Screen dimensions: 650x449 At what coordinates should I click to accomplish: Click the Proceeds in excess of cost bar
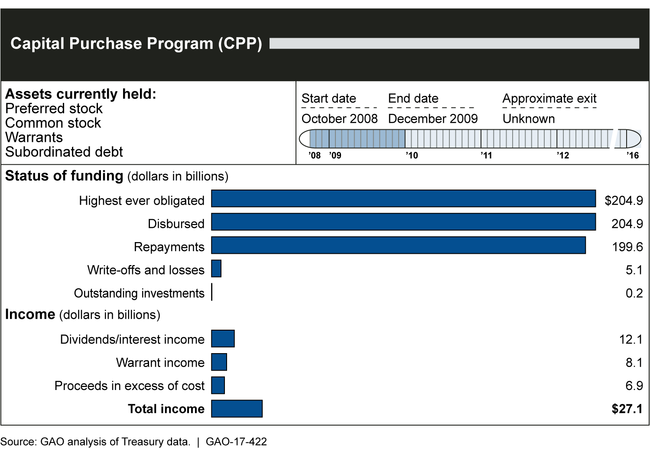(218, 385)
